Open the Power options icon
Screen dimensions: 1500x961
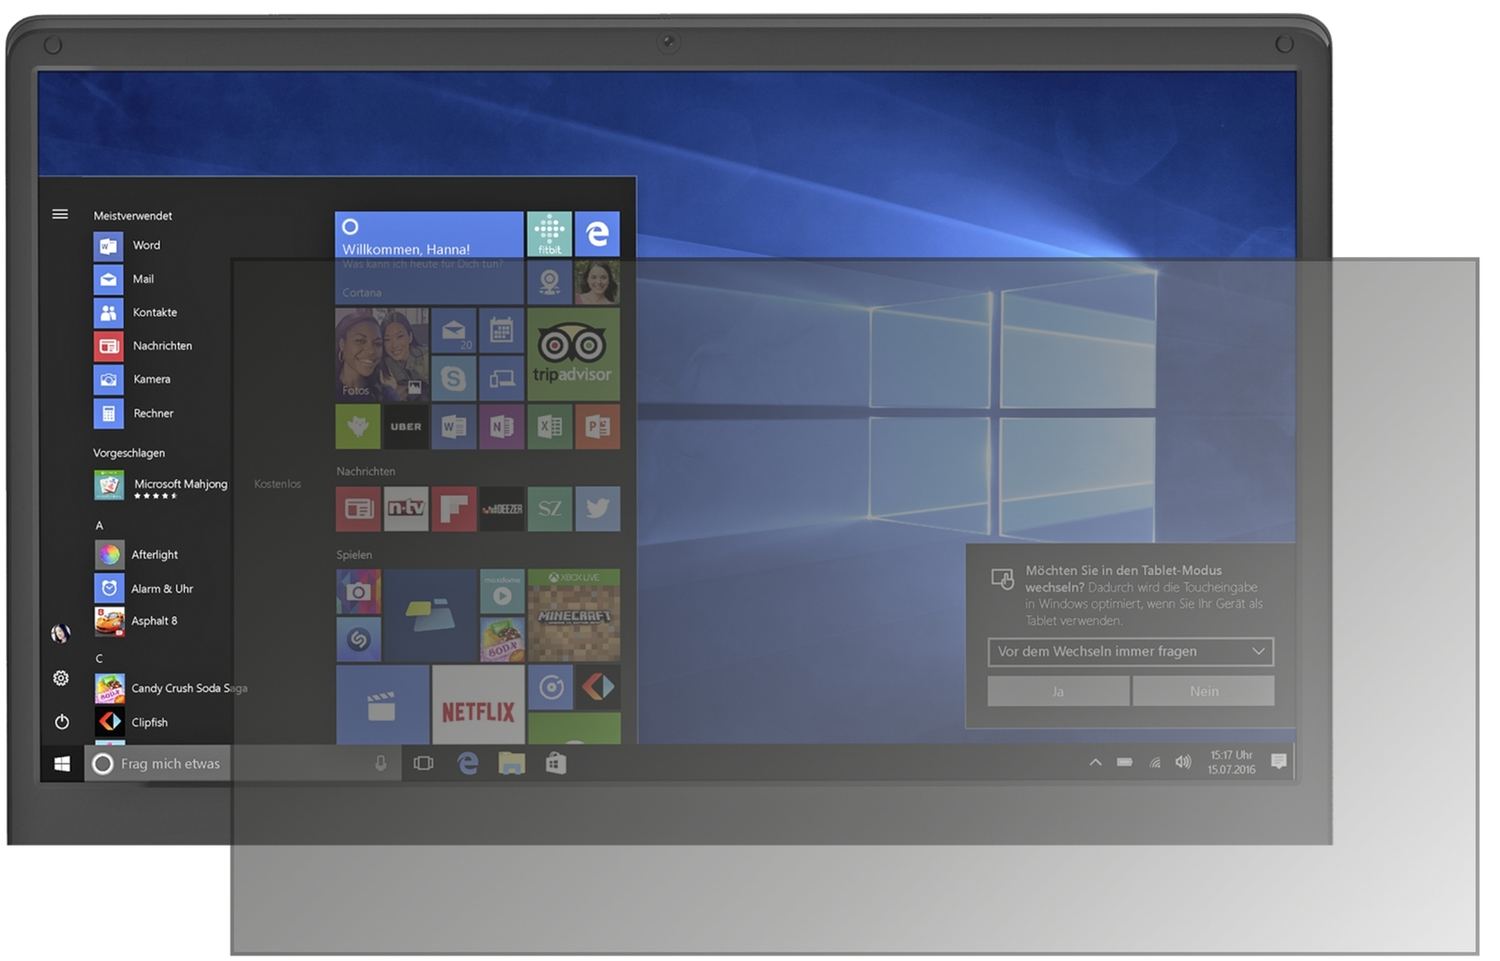point(61,721)
